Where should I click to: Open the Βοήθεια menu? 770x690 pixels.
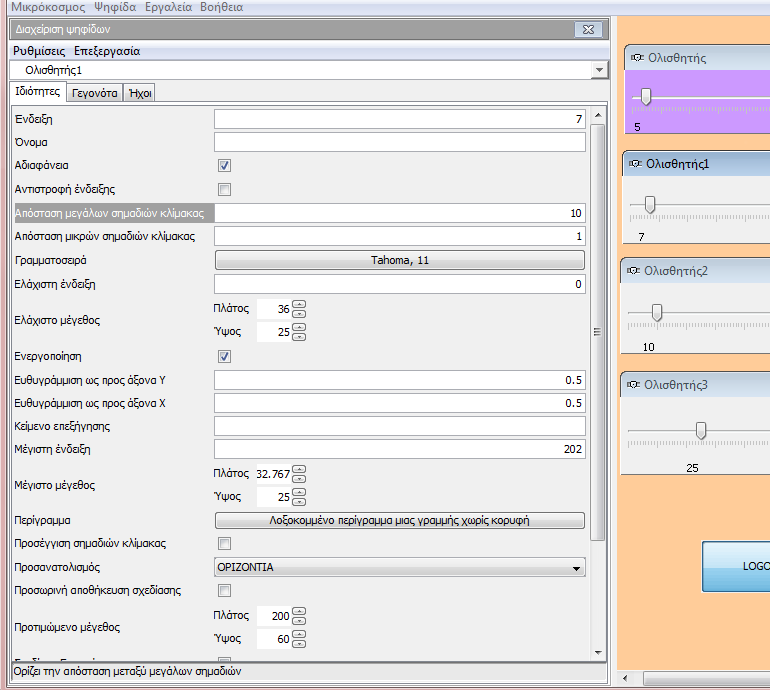click(x=221, y=7)
